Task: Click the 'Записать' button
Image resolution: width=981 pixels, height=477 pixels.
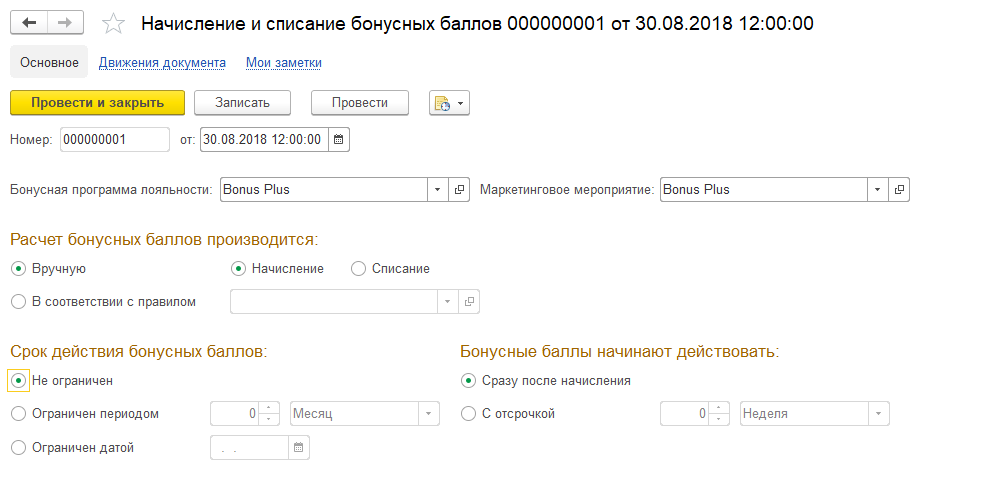Action: (x=242, y=103)
